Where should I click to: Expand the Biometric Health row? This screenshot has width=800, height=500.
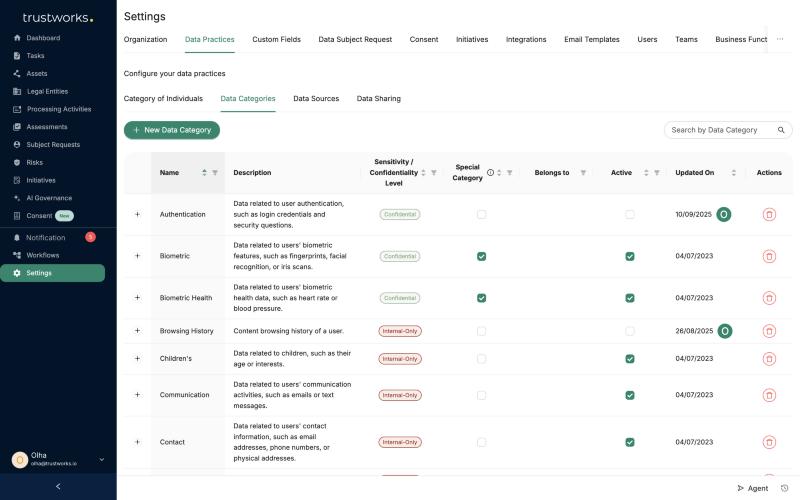coord(137,298)
